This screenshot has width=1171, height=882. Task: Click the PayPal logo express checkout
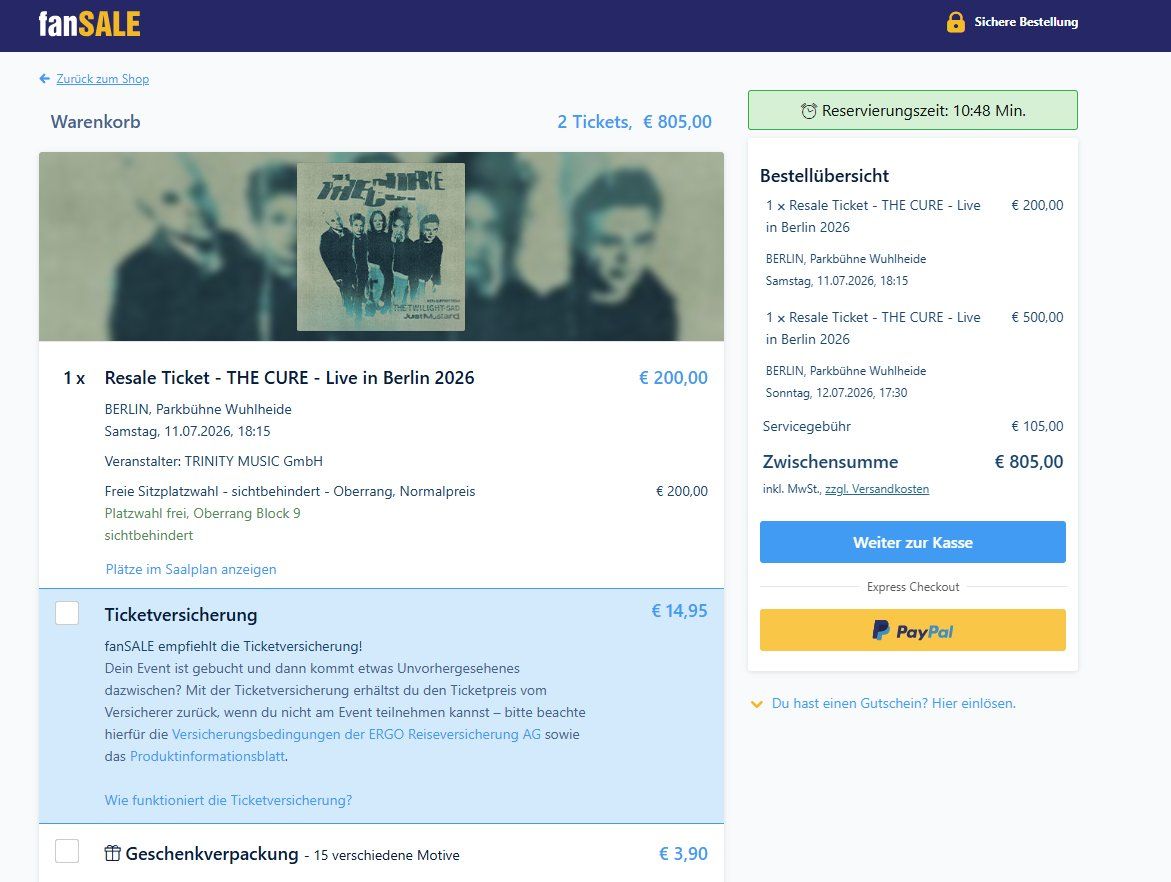912,631
